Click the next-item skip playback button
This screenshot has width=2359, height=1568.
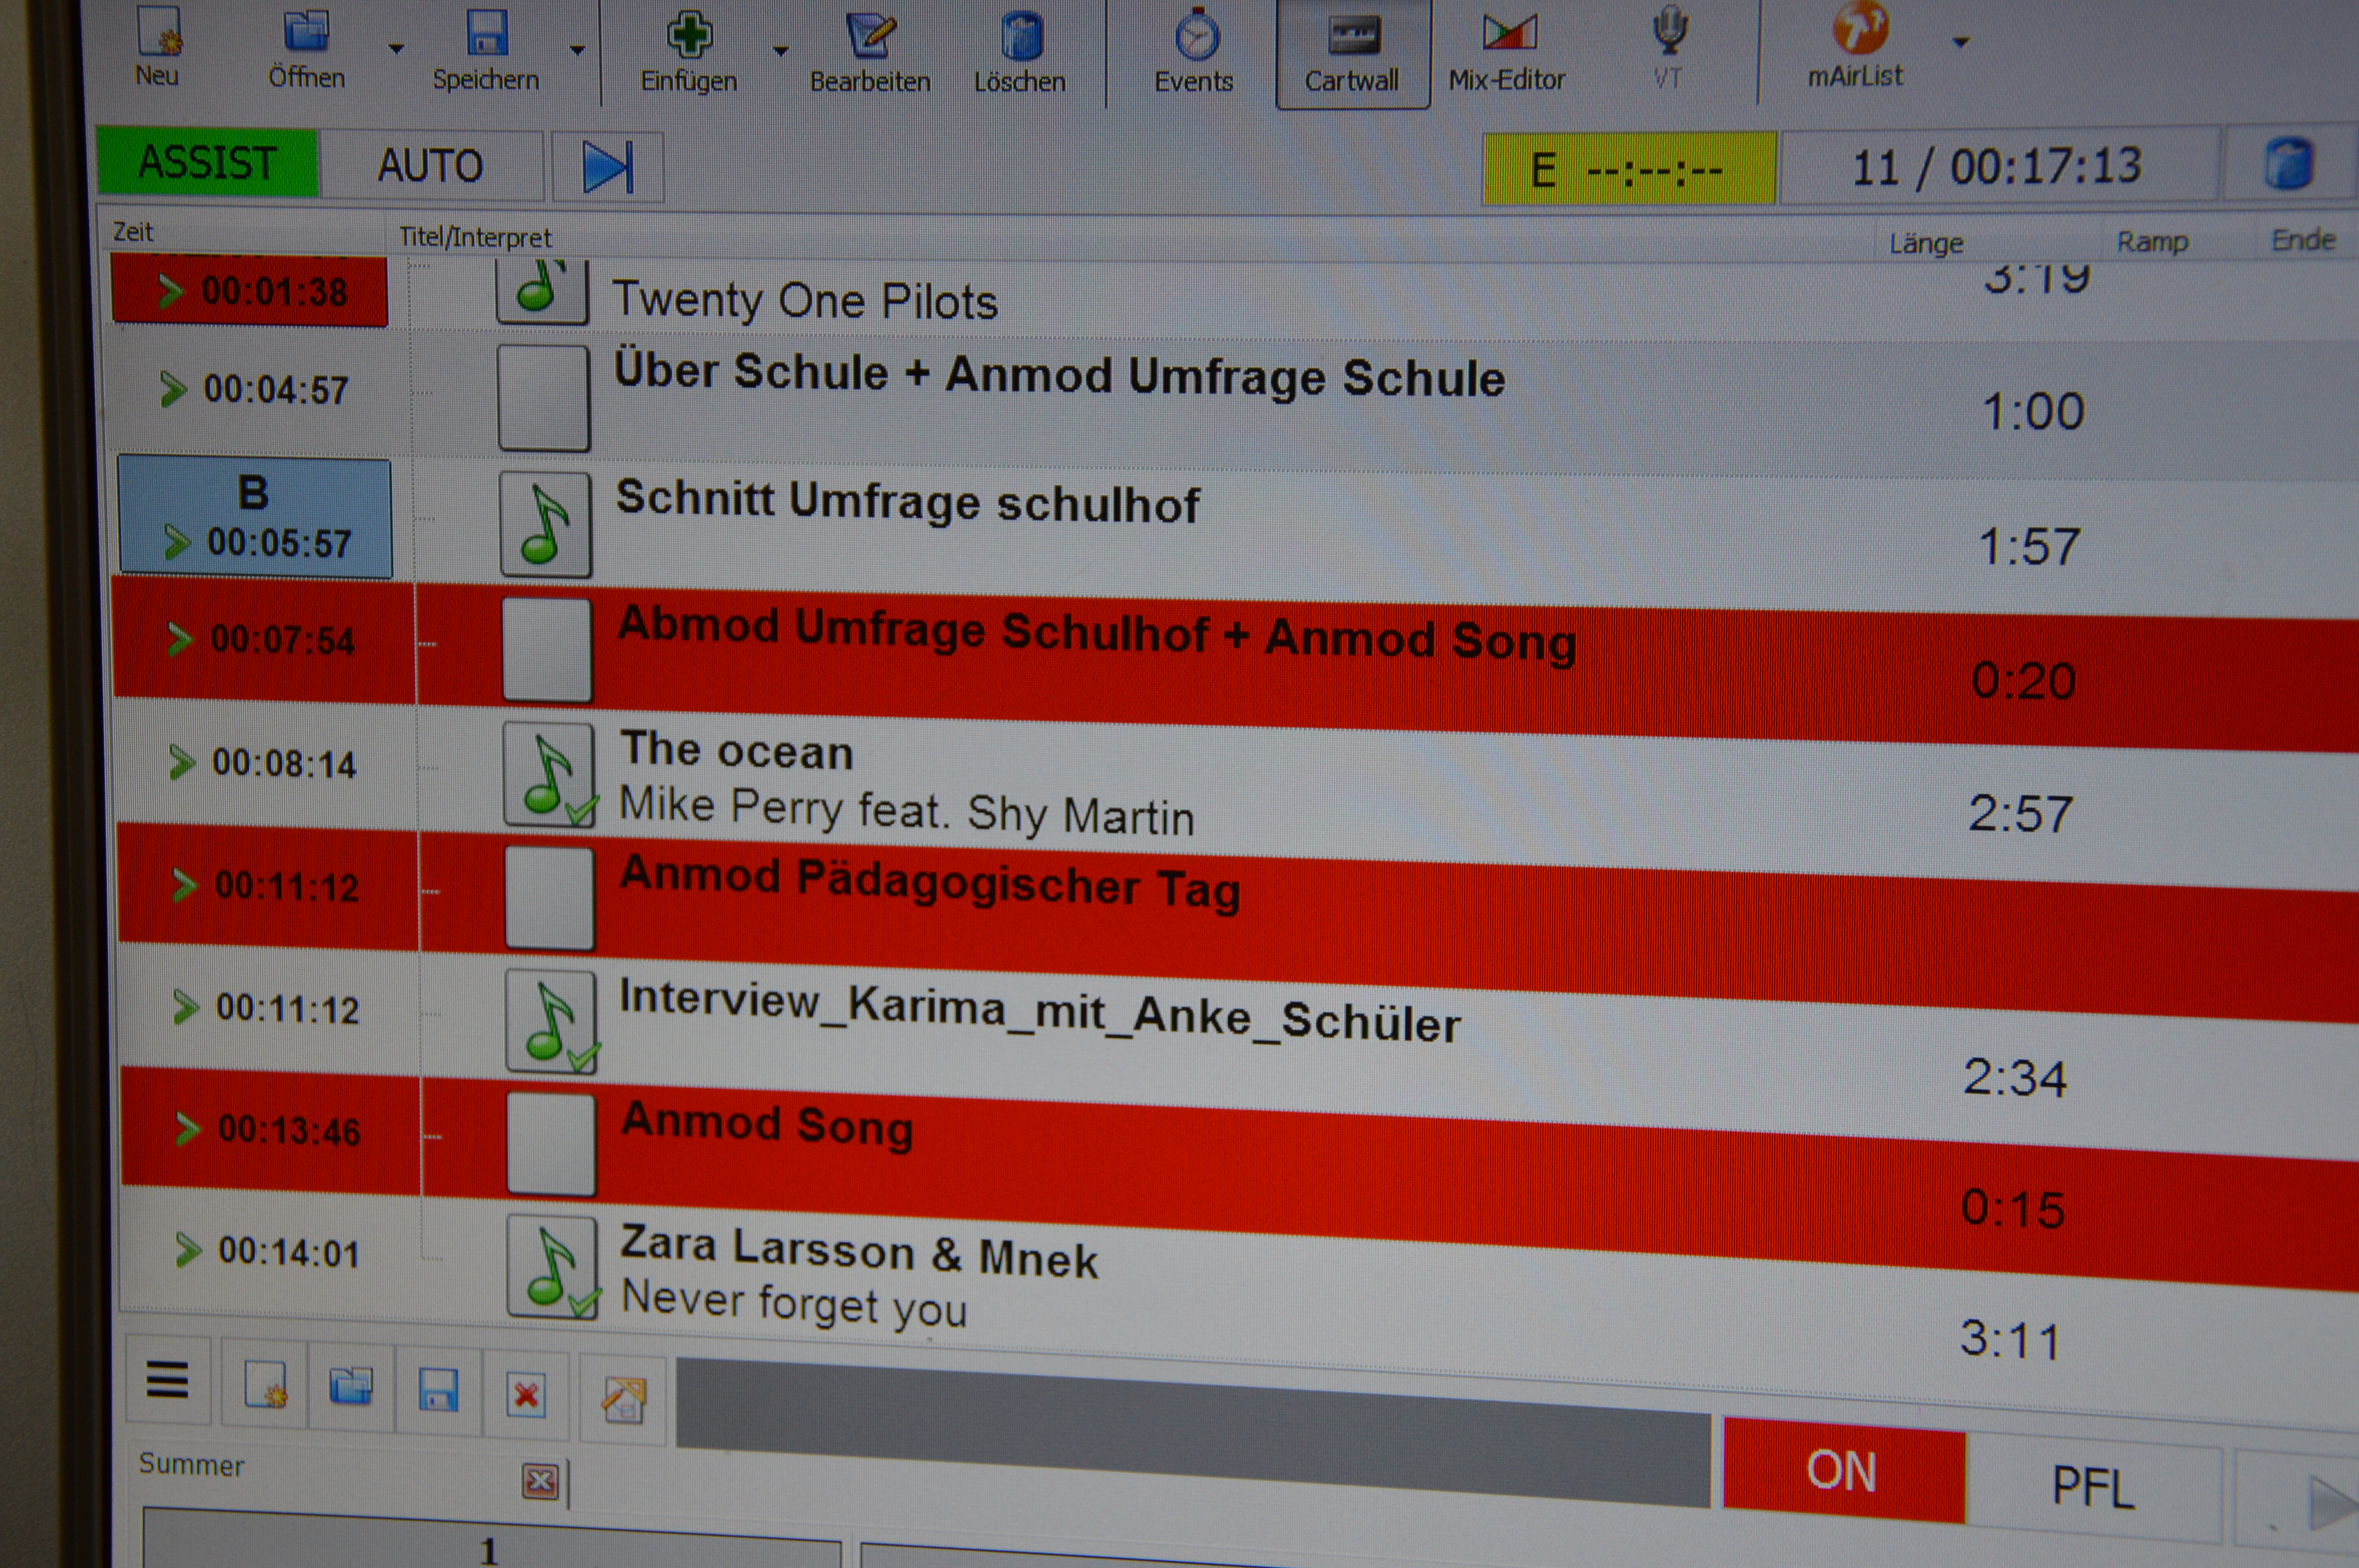608,167
